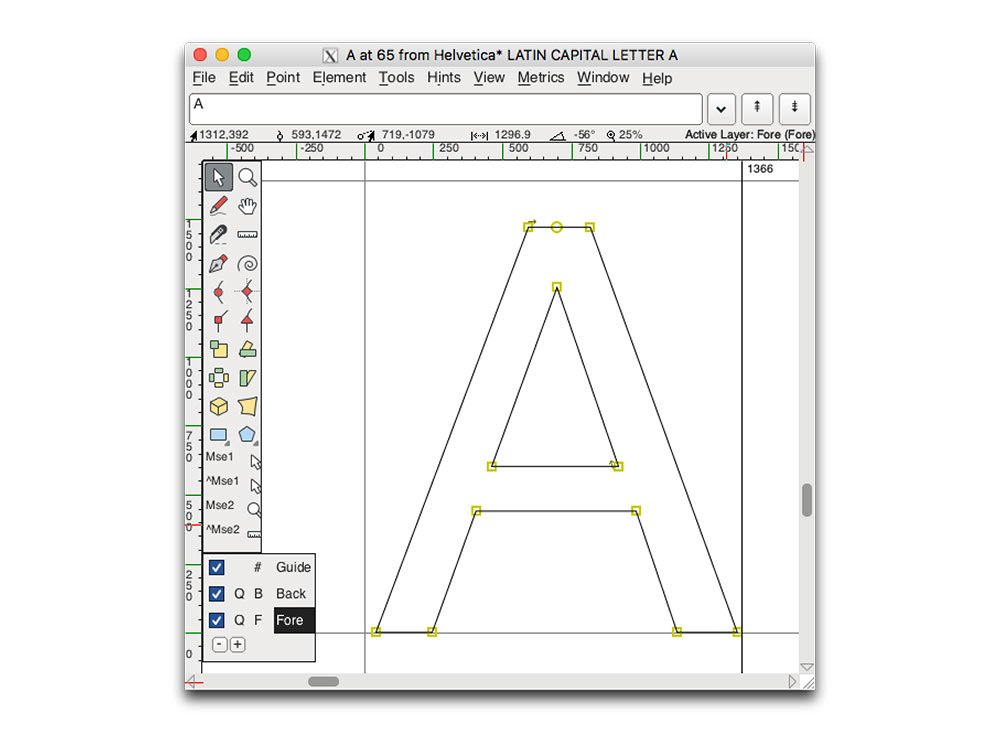
Task: Activate the Ruler measure tool
Action: coord(247,235)
